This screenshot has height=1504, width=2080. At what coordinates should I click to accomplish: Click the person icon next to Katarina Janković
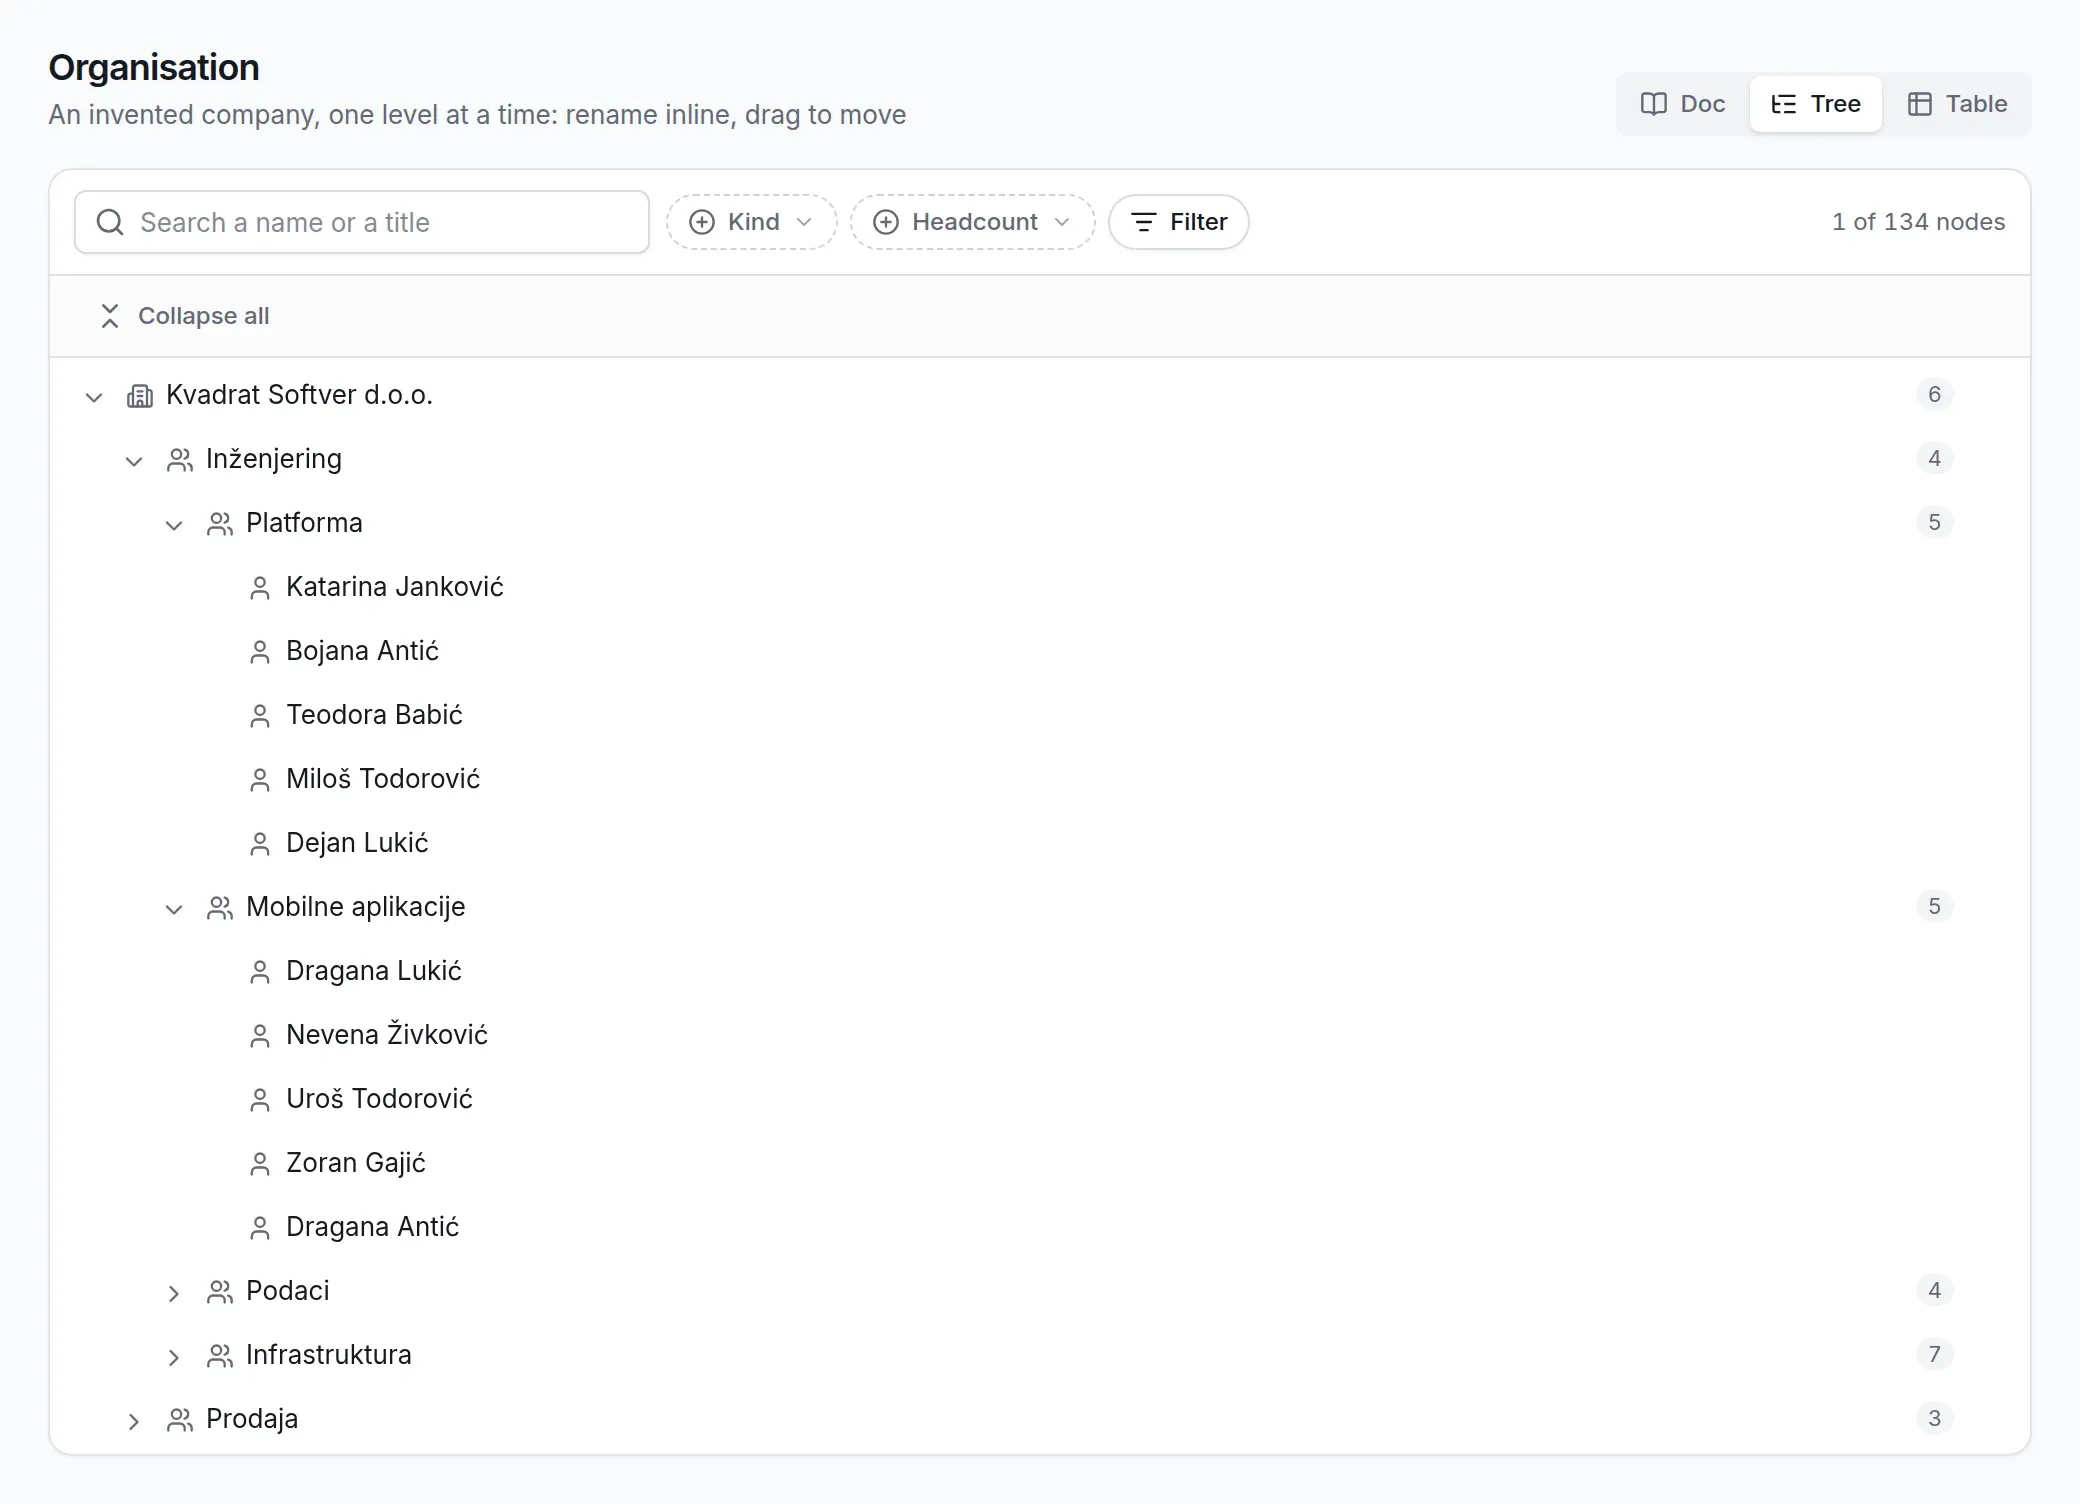(x=260, y=588)
